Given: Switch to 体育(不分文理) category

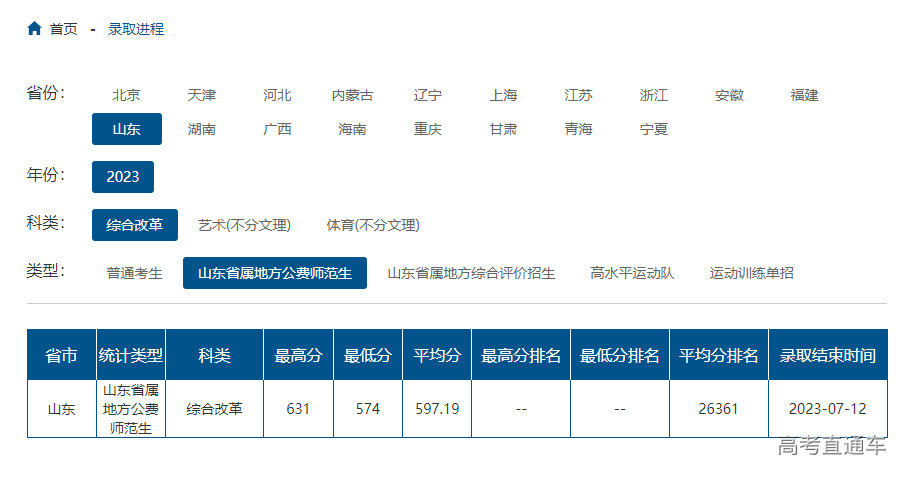Looking at the screenshot, I should [373, 225].
